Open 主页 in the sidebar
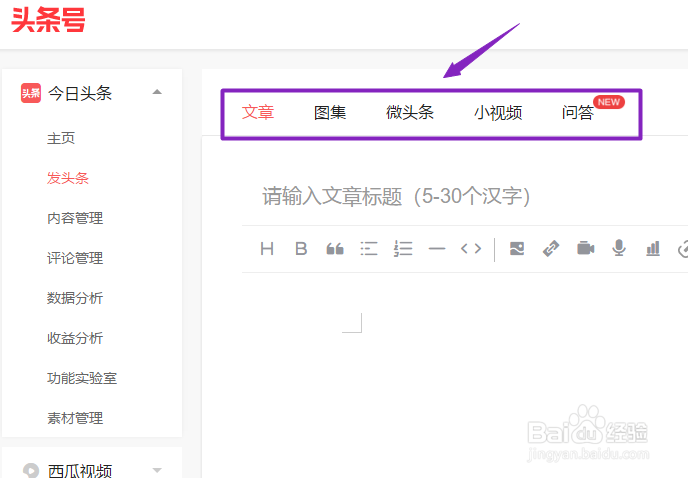The image size is (688, 478). tap(61, 138)
